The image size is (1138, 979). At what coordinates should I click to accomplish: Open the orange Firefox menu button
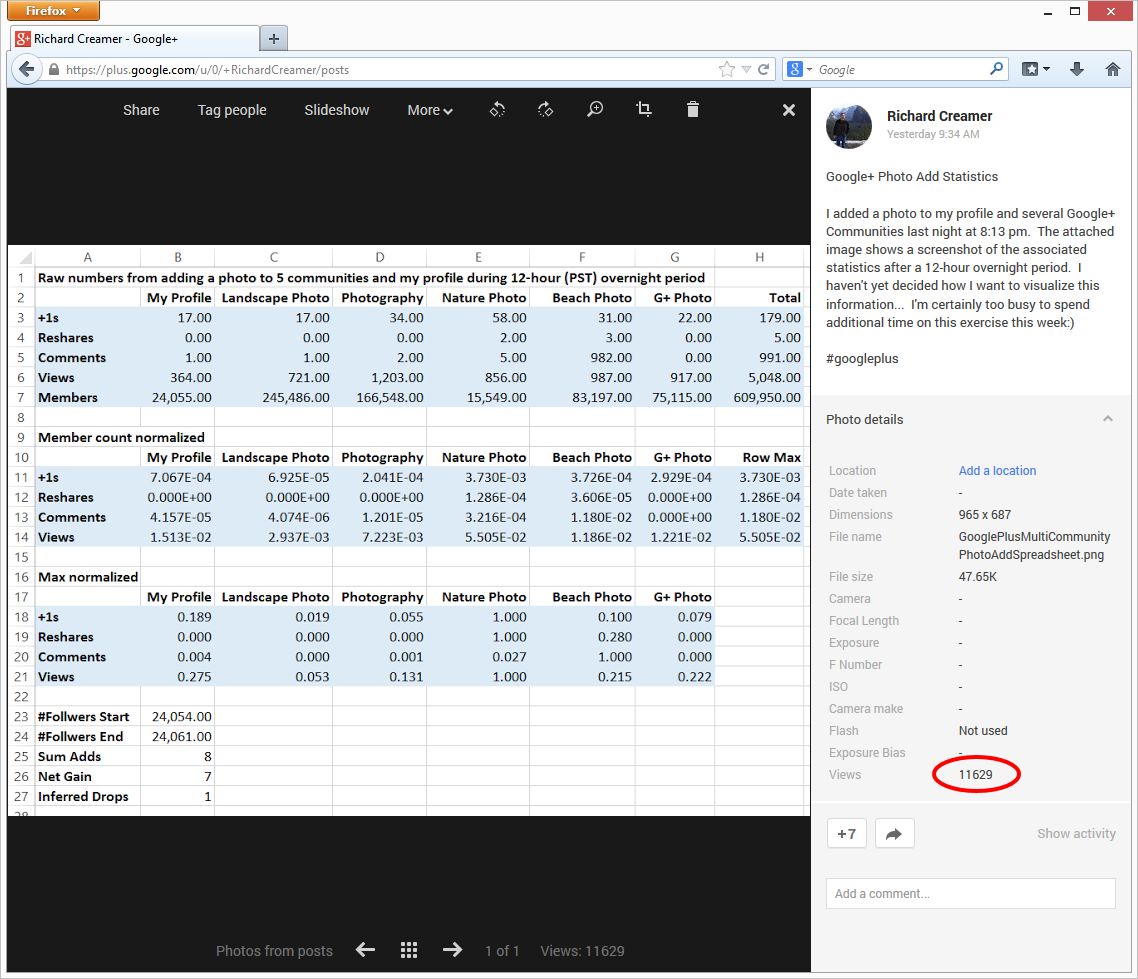click(53, 11)
